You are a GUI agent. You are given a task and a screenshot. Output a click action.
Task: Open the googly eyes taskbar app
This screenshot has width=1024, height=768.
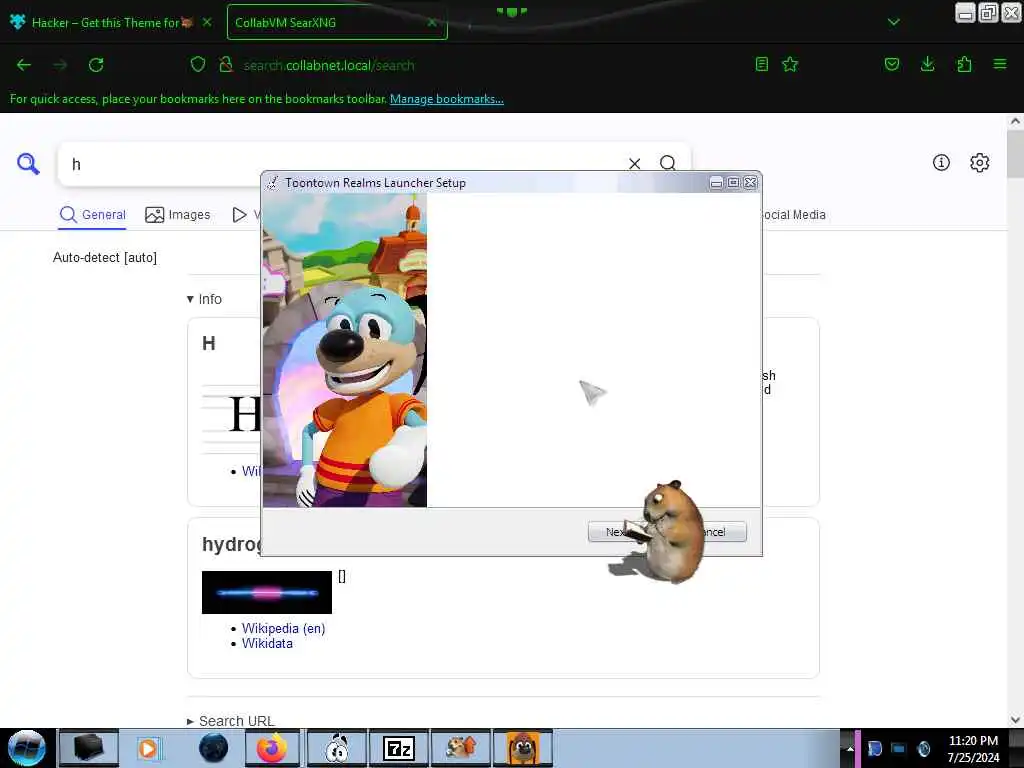pyautogui.click(x=337, y=748)
